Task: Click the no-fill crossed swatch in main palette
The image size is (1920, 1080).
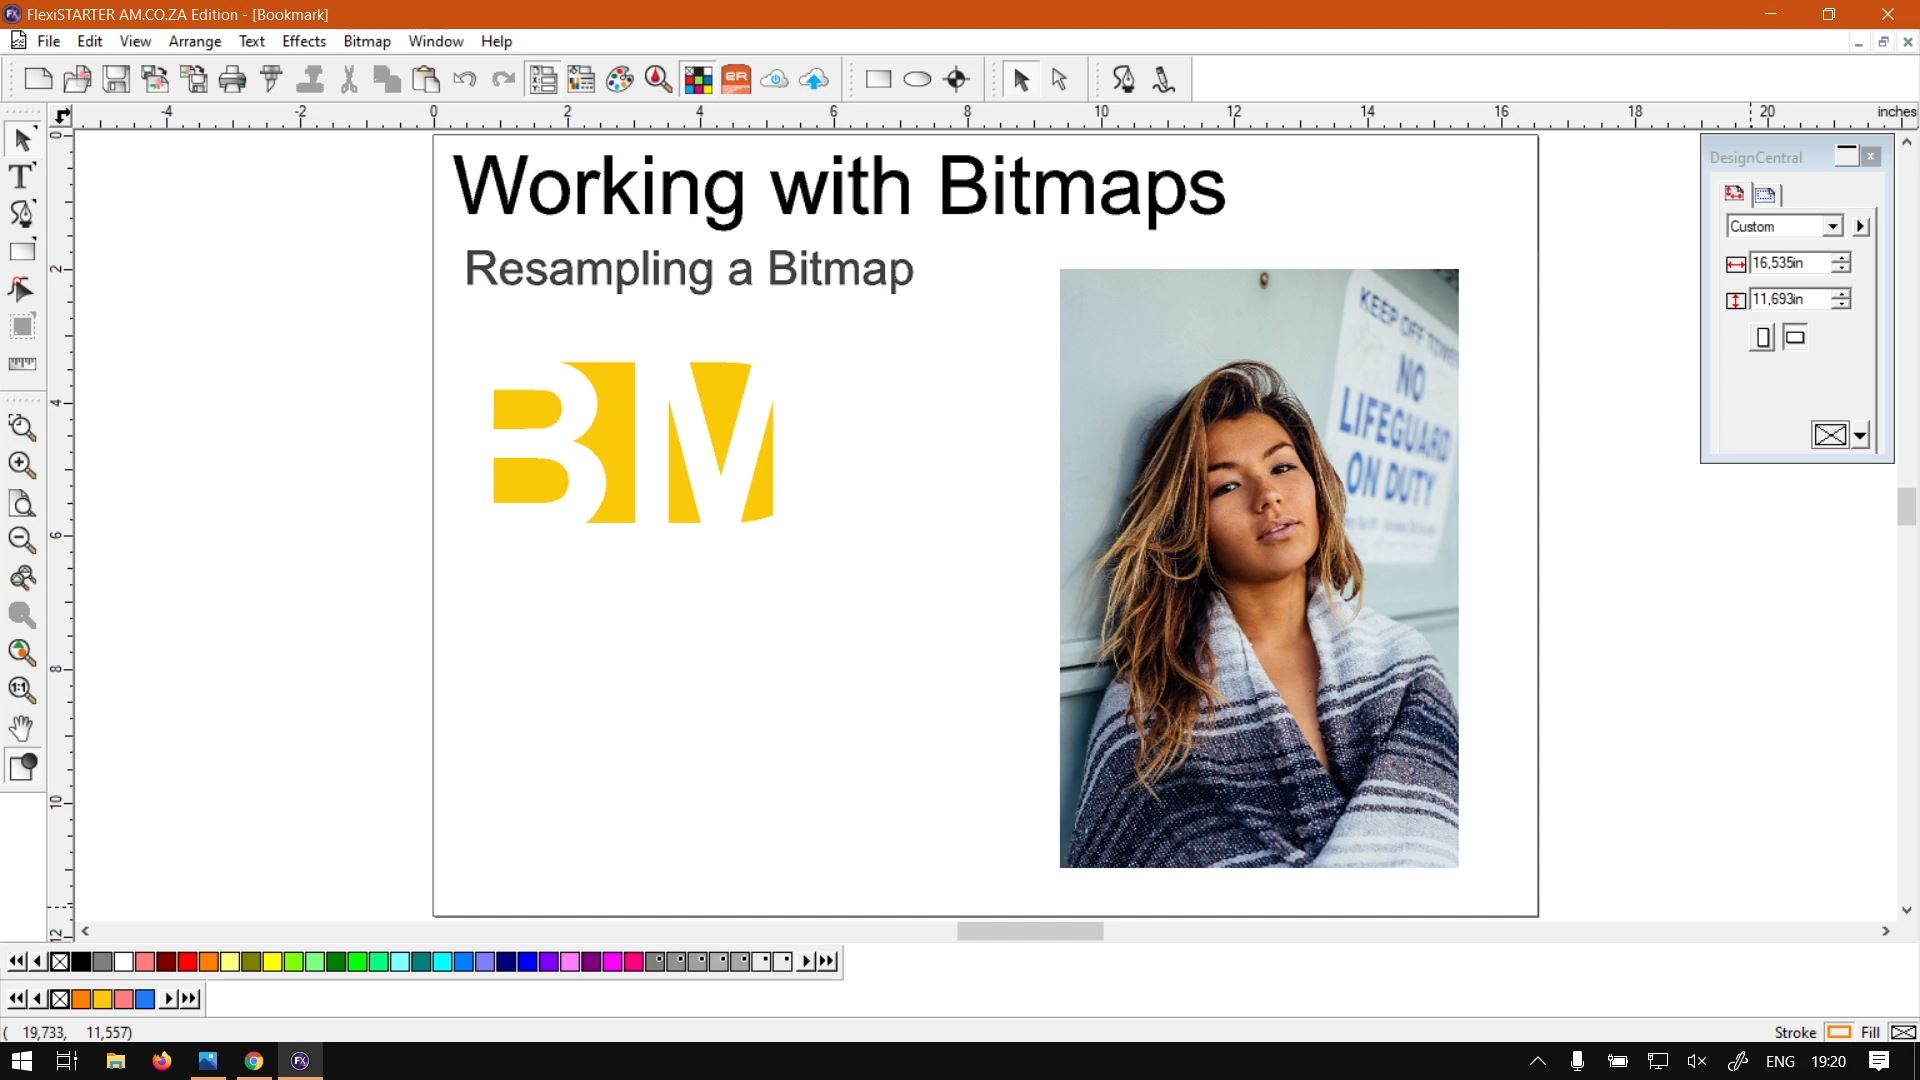Action: coord(60,961)
